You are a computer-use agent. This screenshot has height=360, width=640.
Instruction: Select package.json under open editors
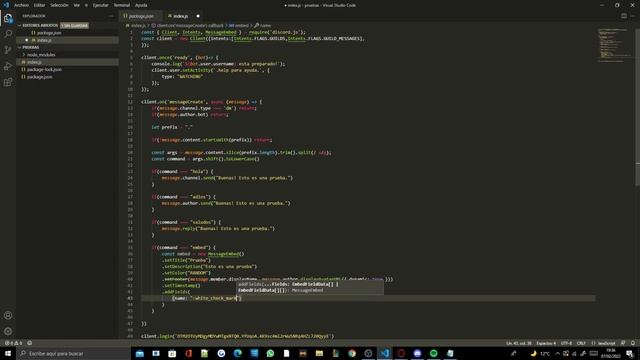pyautogui.click(x=49, y=33)
